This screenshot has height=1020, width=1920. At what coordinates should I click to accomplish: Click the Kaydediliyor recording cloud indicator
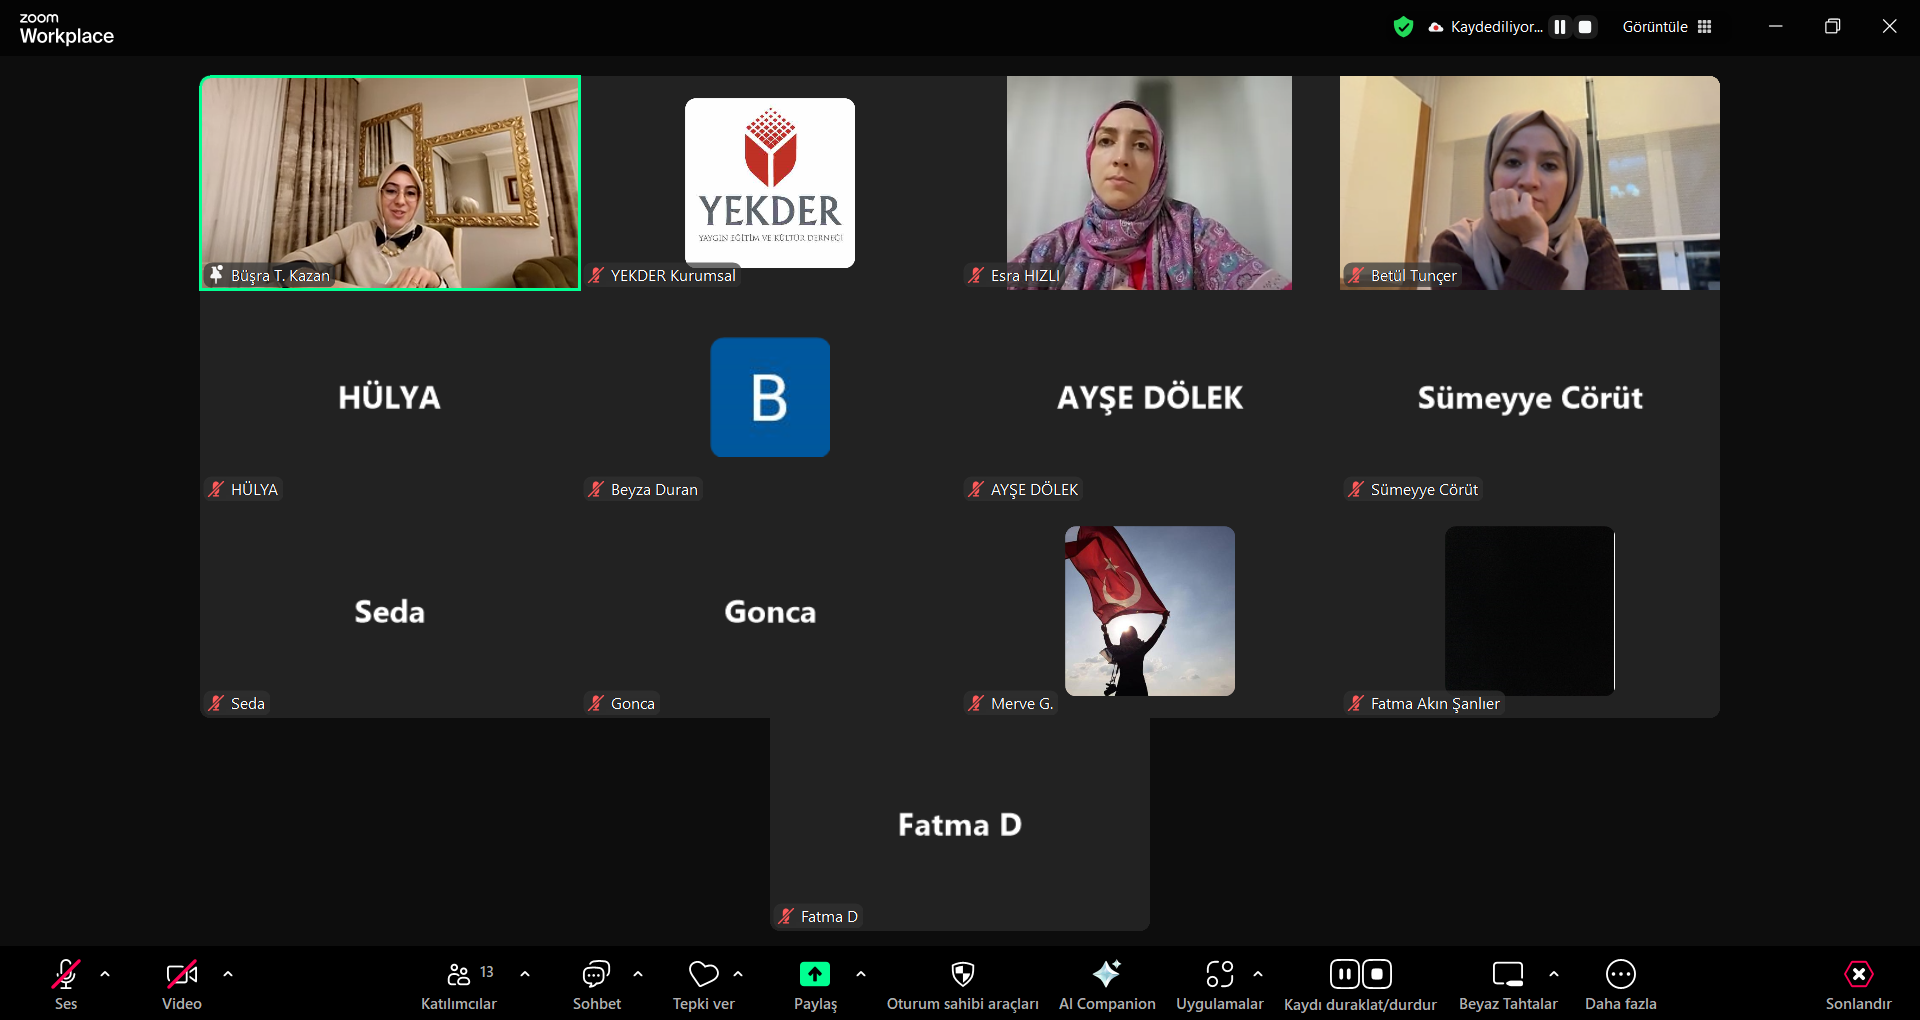click(1486, 27)
